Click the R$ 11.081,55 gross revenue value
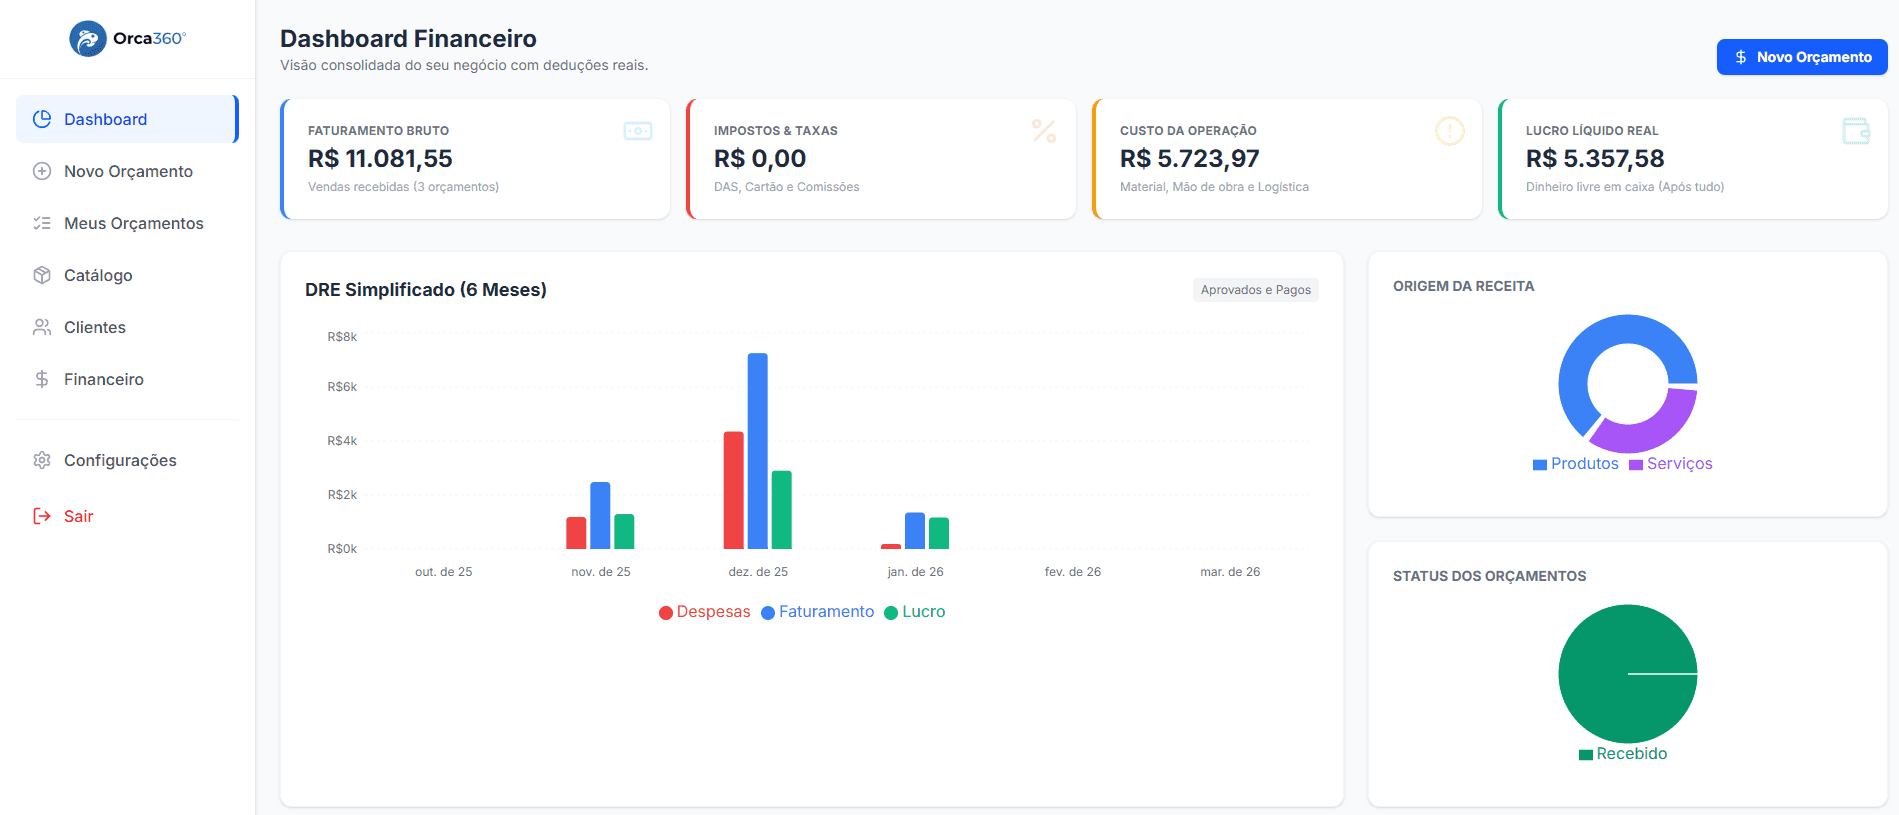 (x=380, y=158)
